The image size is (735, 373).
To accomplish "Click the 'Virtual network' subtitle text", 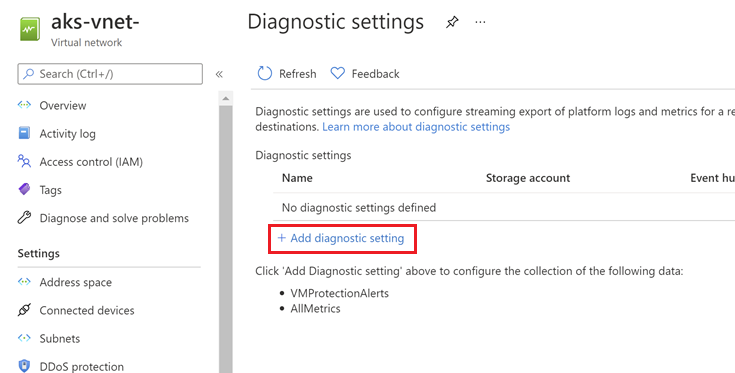I will (86, 42).
